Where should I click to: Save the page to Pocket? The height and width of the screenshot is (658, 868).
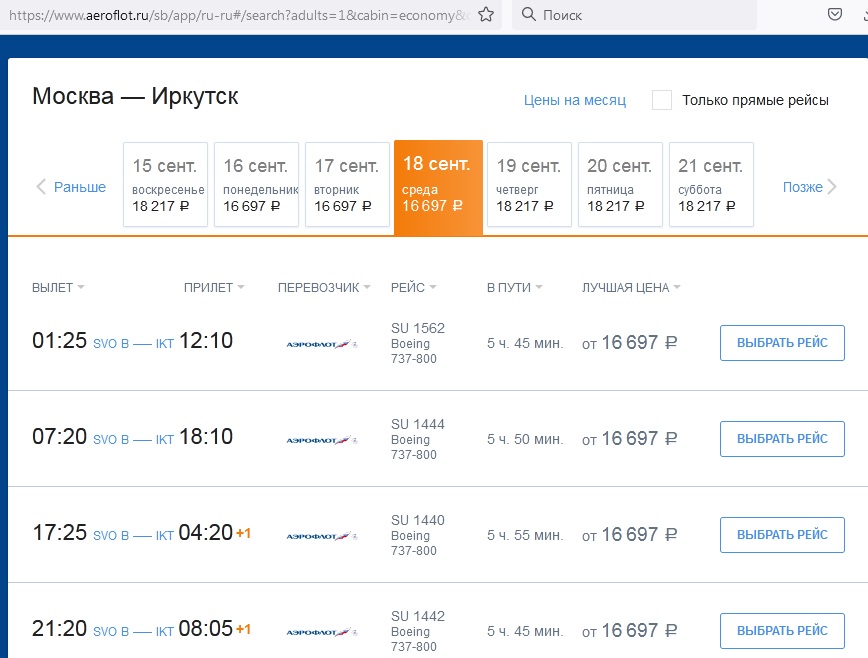834,15
